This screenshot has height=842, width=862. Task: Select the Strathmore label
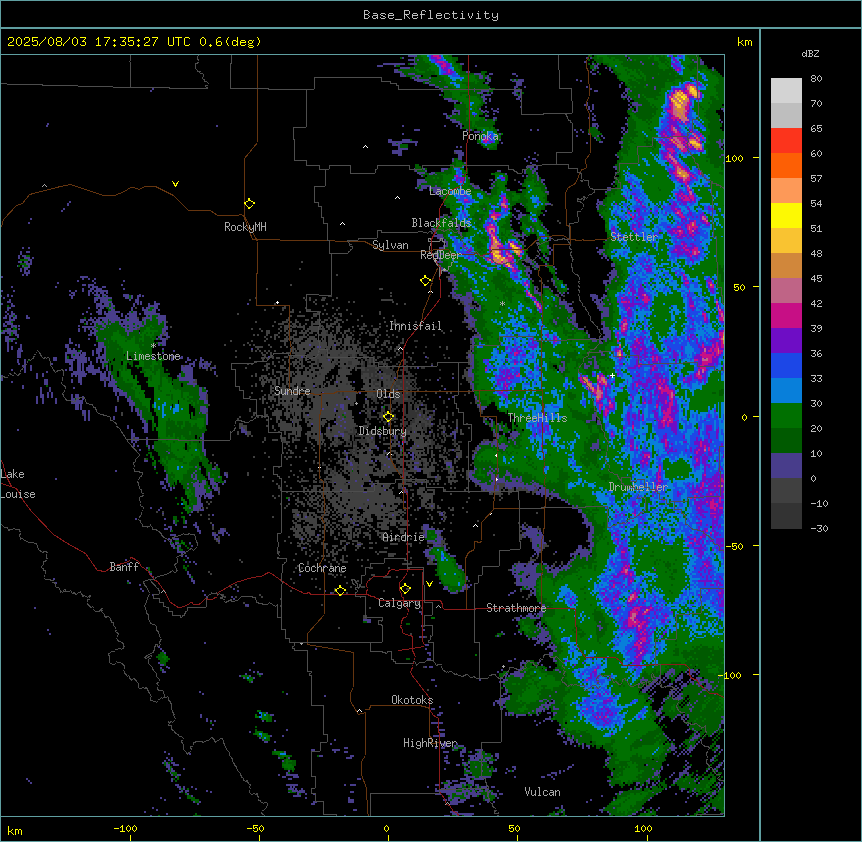coord(516,608)
